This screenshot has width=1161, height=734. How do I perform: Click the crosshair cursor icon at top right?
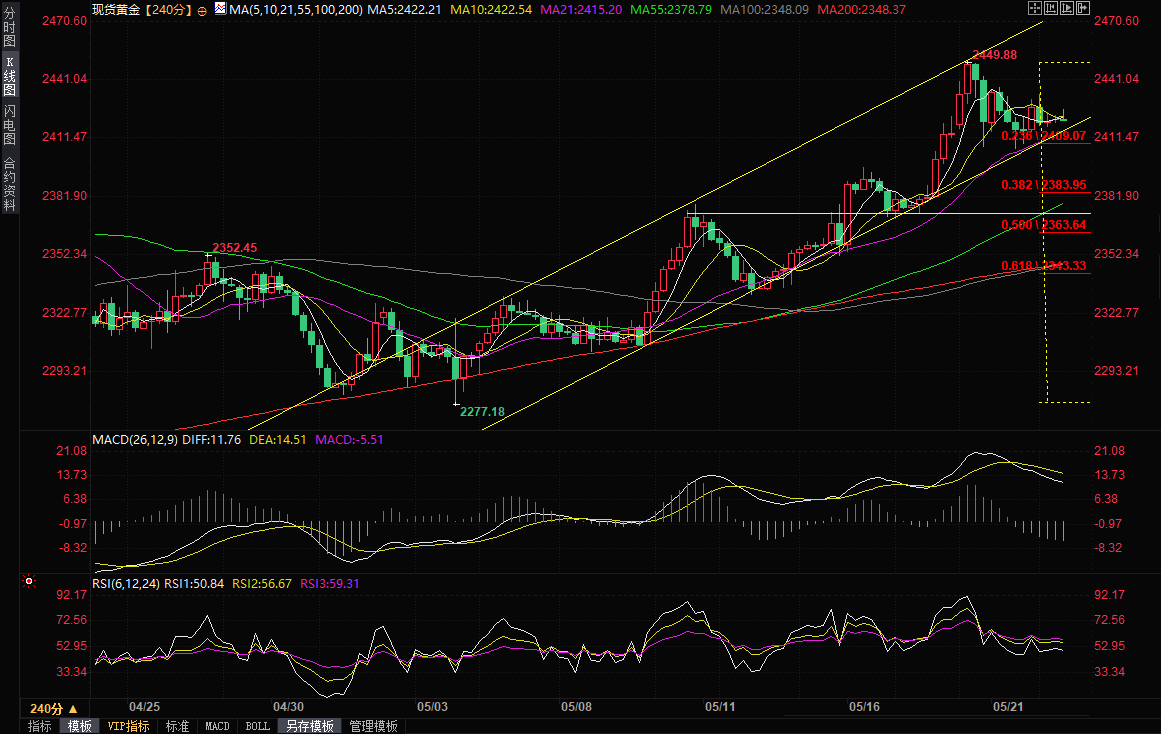pyautogui.click(x=1035, y=8)
